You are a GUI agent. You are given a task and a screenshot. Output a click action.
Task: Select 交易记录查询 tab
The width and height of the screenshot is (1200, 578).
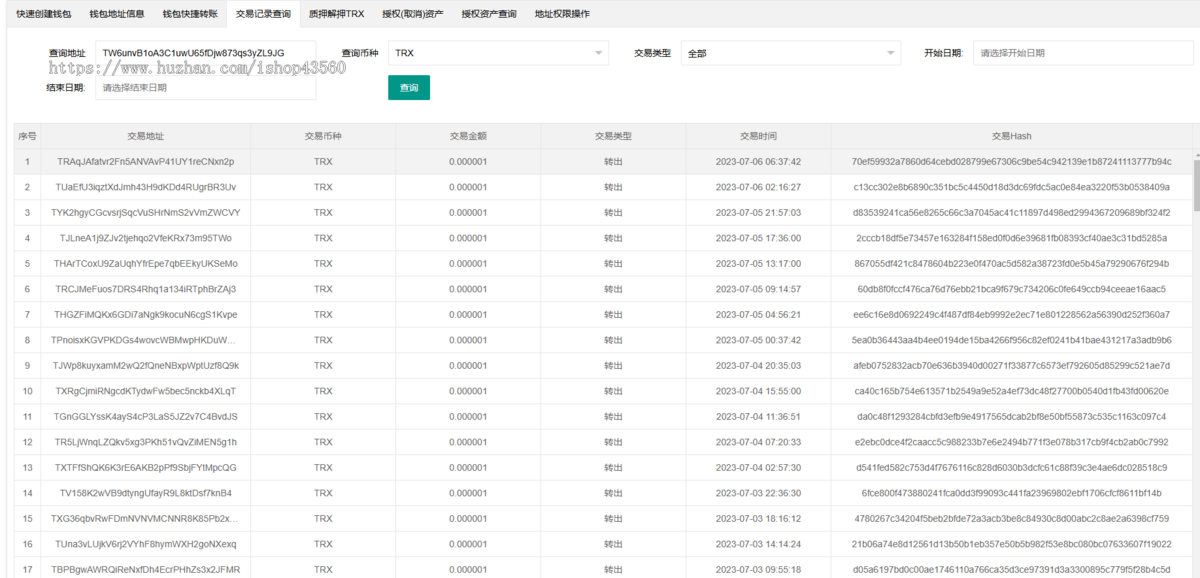click(263, 14)
